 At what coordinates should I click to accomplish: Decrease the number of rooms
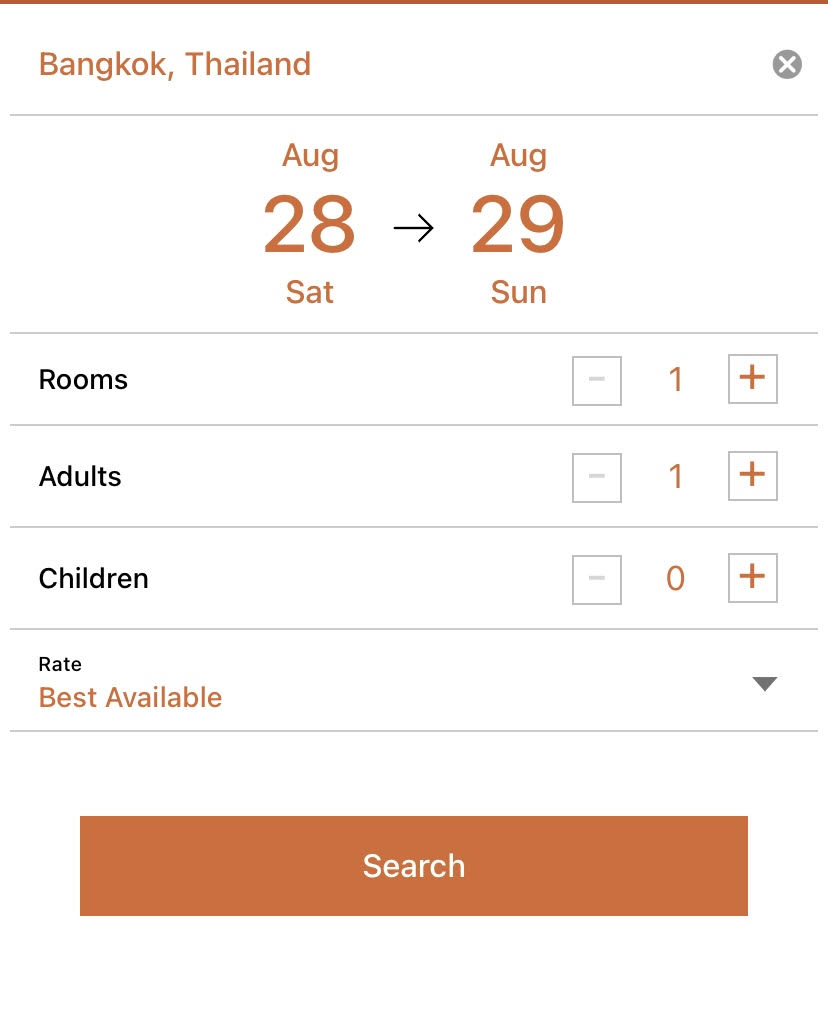tap(597, 381)
